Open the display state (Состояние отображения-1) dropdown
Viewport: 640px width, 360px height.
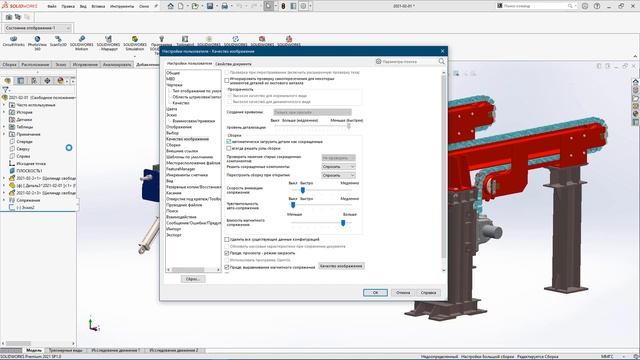(37, 28)
